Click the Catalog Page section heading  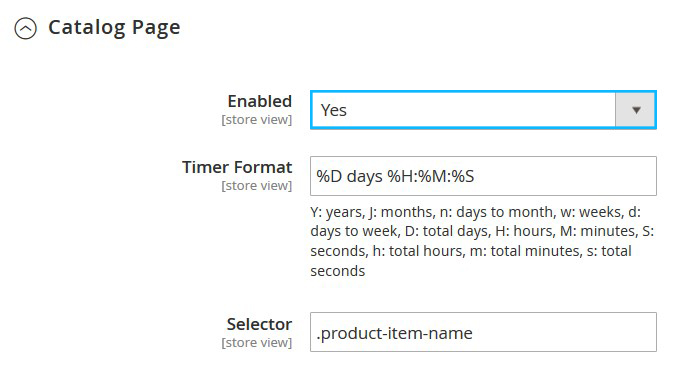(x=114, y=28)
